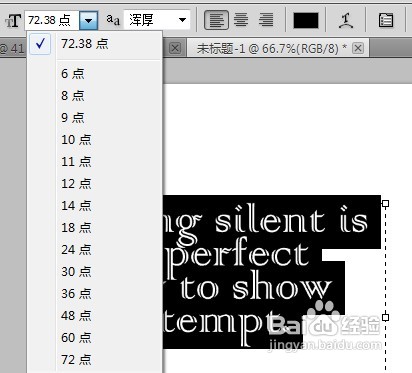This screenshot has height=373, width=412.
Task: Close the partially hidden document tab
Action: pyautogui.click(x=175, y=48)
